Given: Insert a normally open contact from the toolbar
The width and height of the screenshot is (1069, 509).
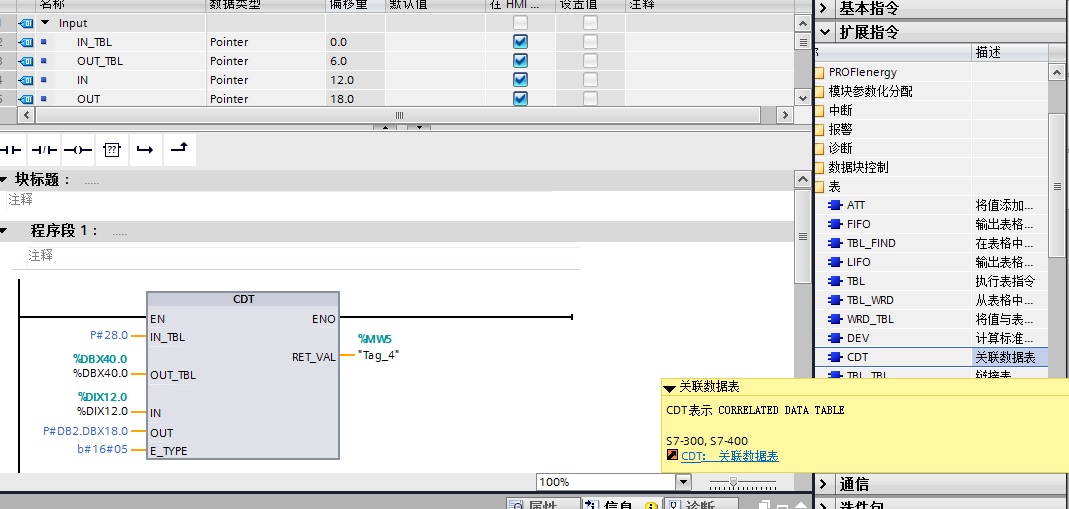Looking at the screenshot, I should pos(11,150).
